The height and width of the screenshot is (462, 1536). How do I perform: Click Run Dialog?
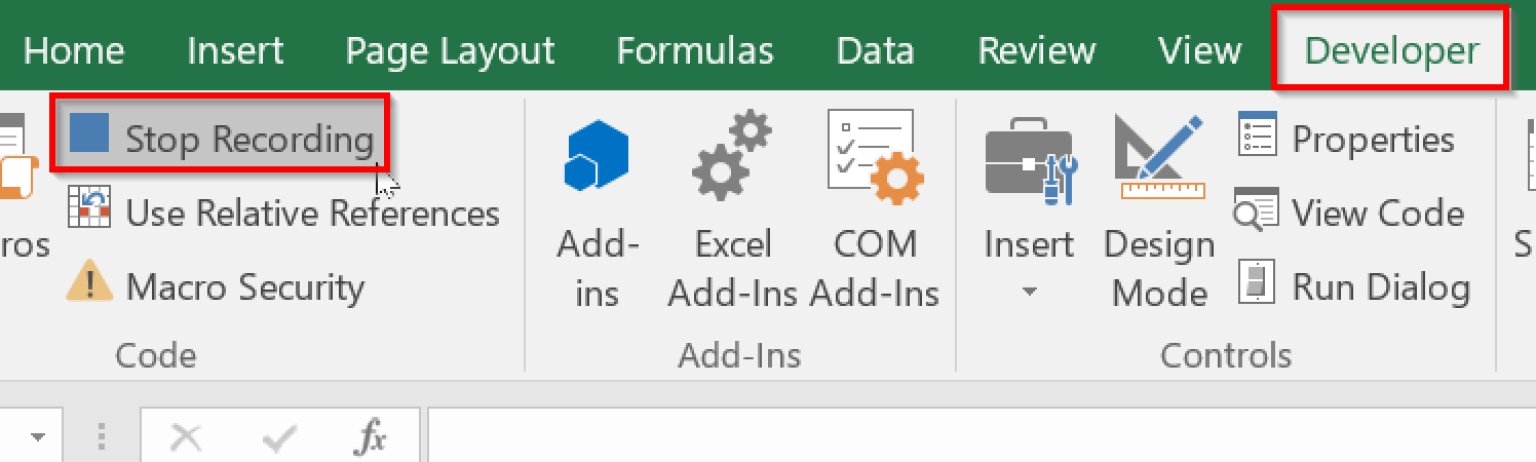point(1354,287)
